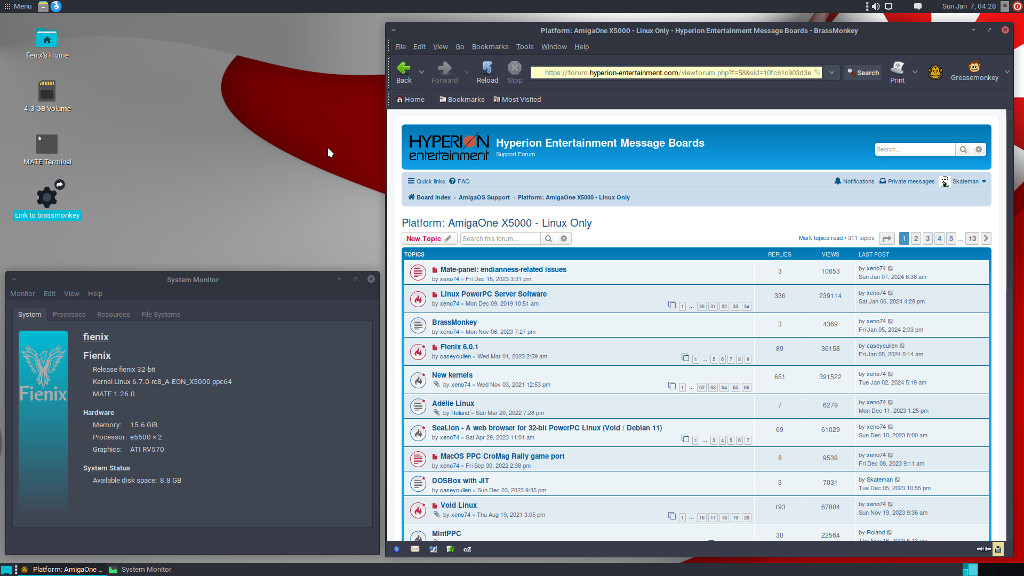1024x576 pixels.
Task: Open the browser File menu
Action: click(400, 47)
